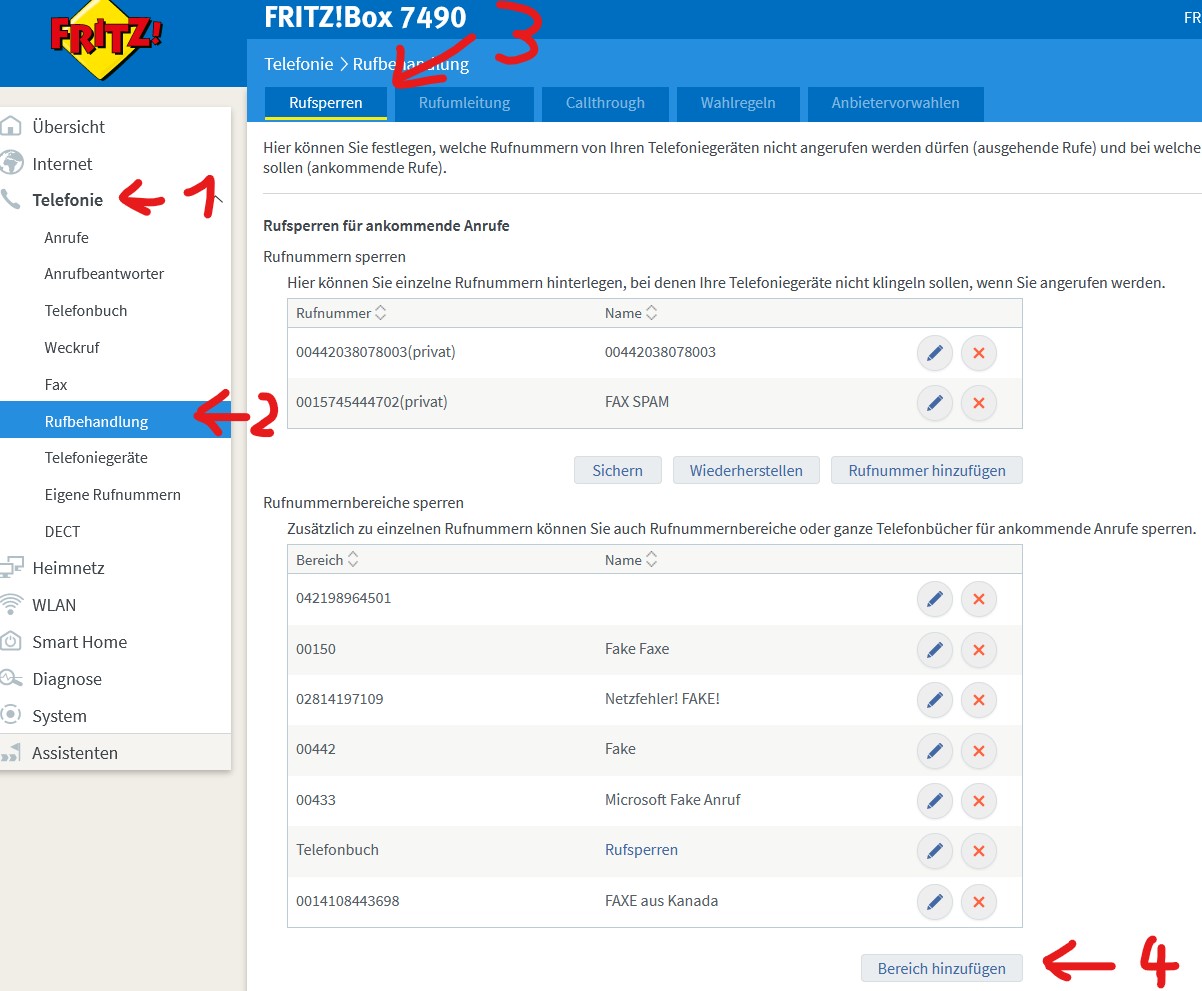1202x991 pixels.
Task: Edit the Telefonbuch Rufsperren entry
Action: [x=934, y=851]
